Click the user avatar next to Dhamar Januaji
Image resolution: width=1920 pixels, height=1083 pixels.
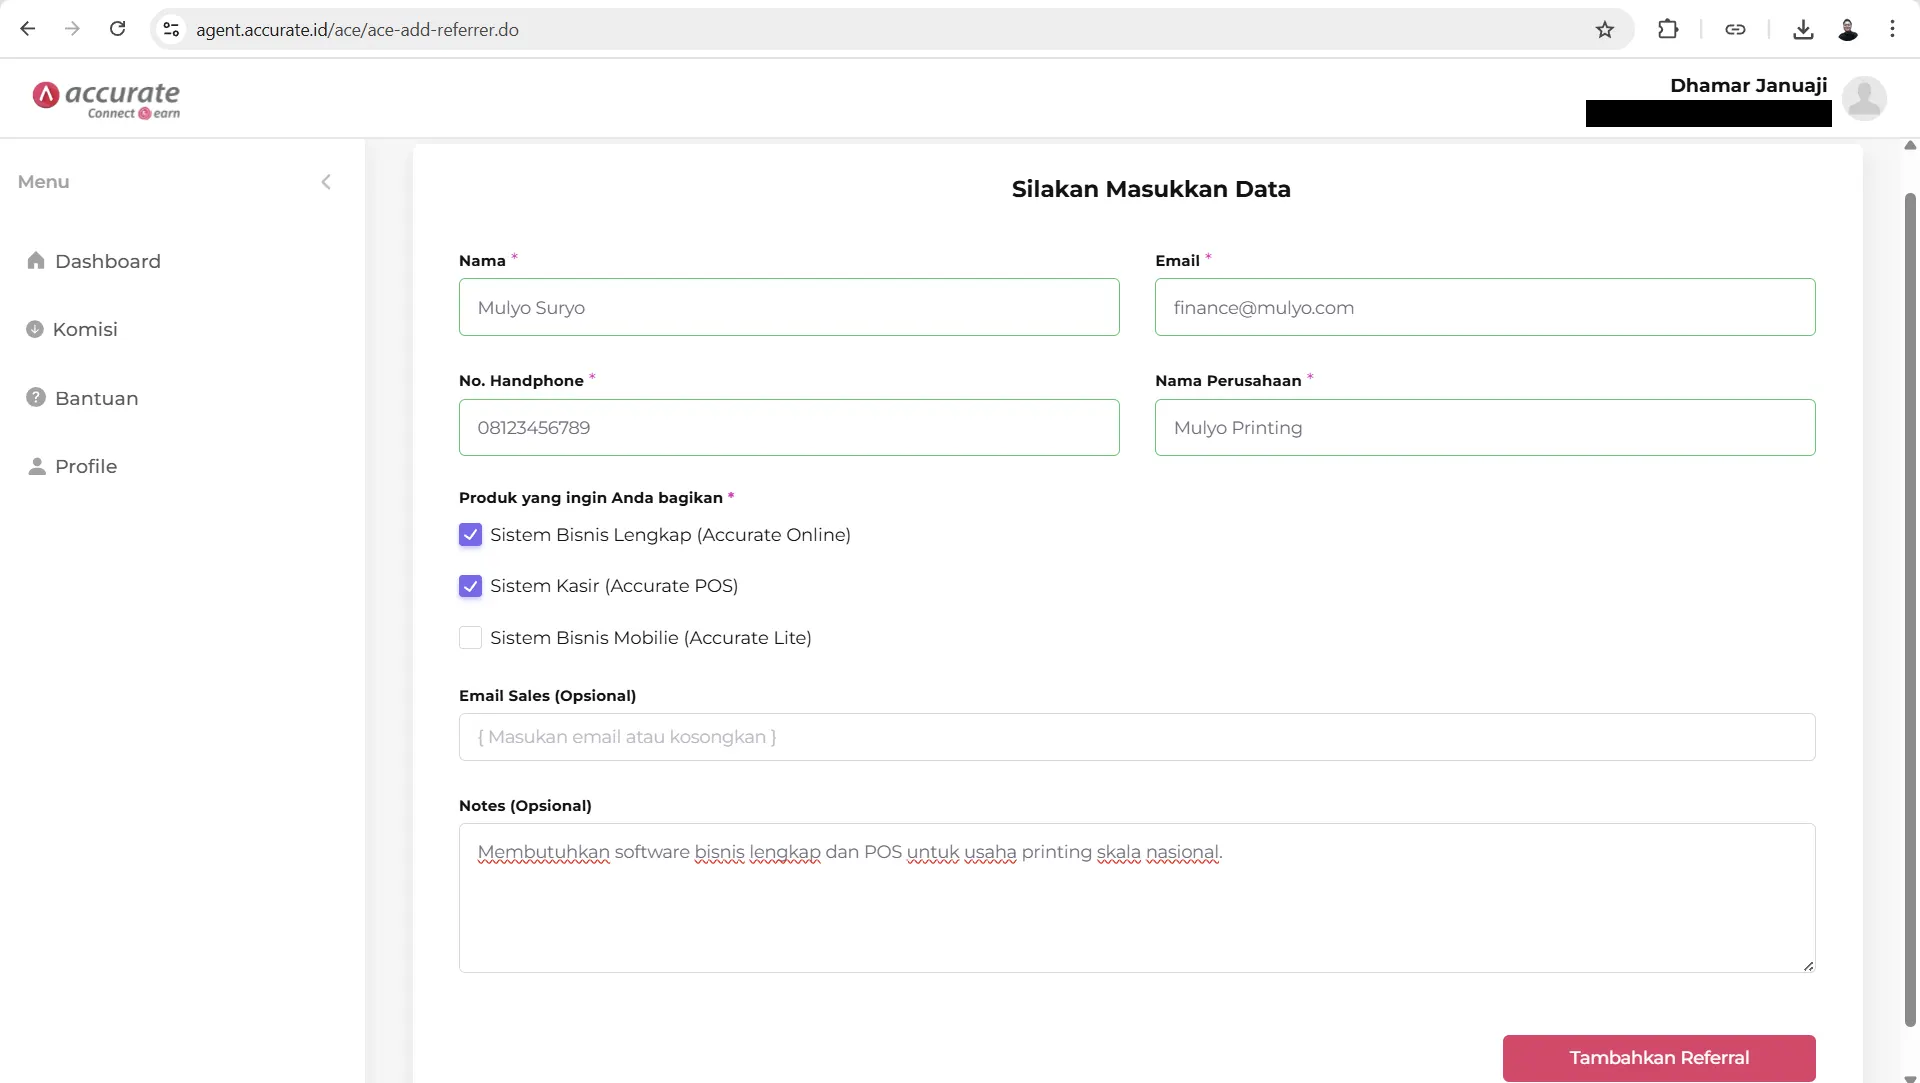(x=1864, y=98)
